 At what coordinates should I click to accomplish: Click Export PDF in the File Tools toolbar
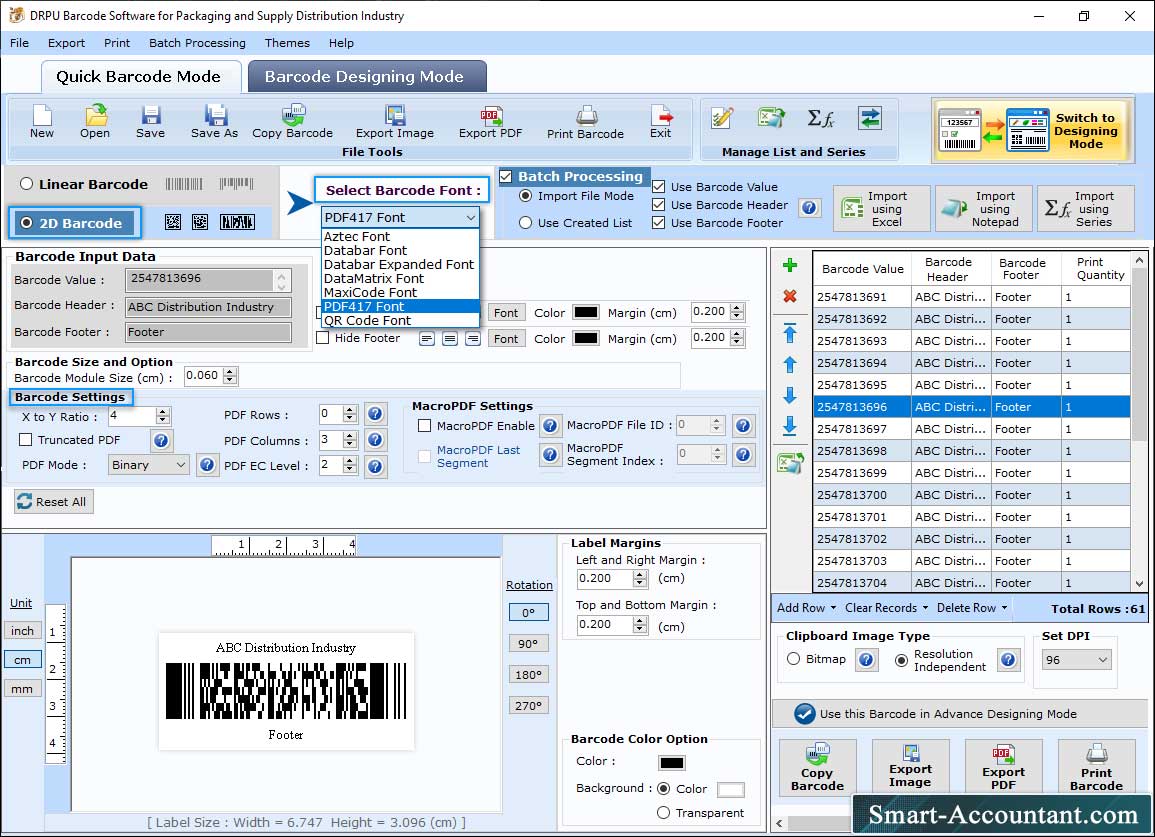(491, 122)
